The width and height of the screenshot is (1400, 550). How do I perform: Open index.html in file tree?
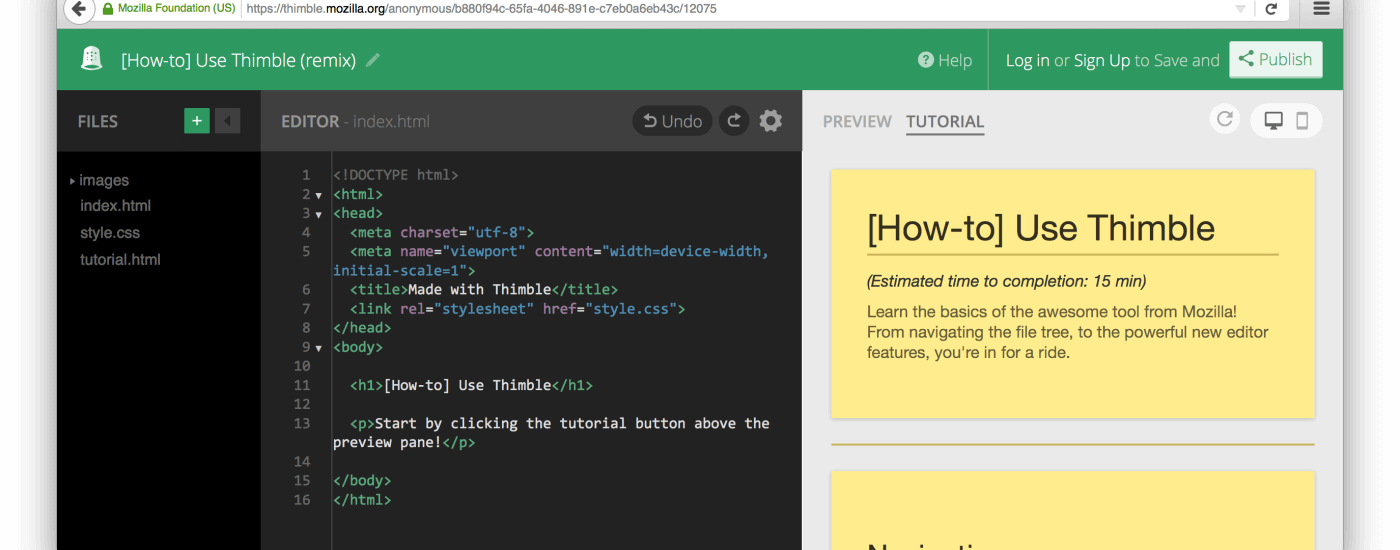click(115, 206)
